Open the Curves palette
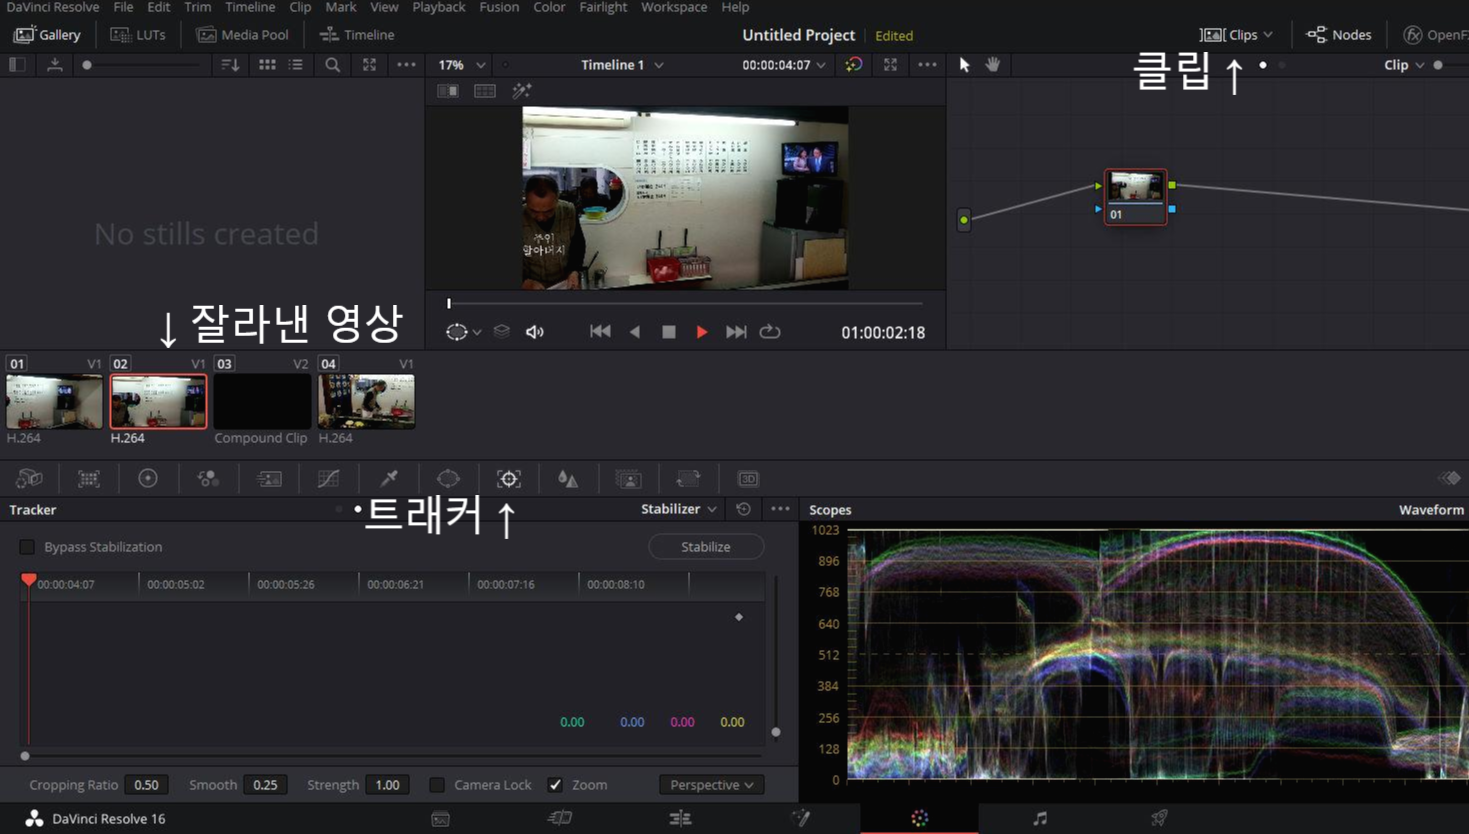Image resolution: width=1469 pixels, height=834 pixels. 328,478
